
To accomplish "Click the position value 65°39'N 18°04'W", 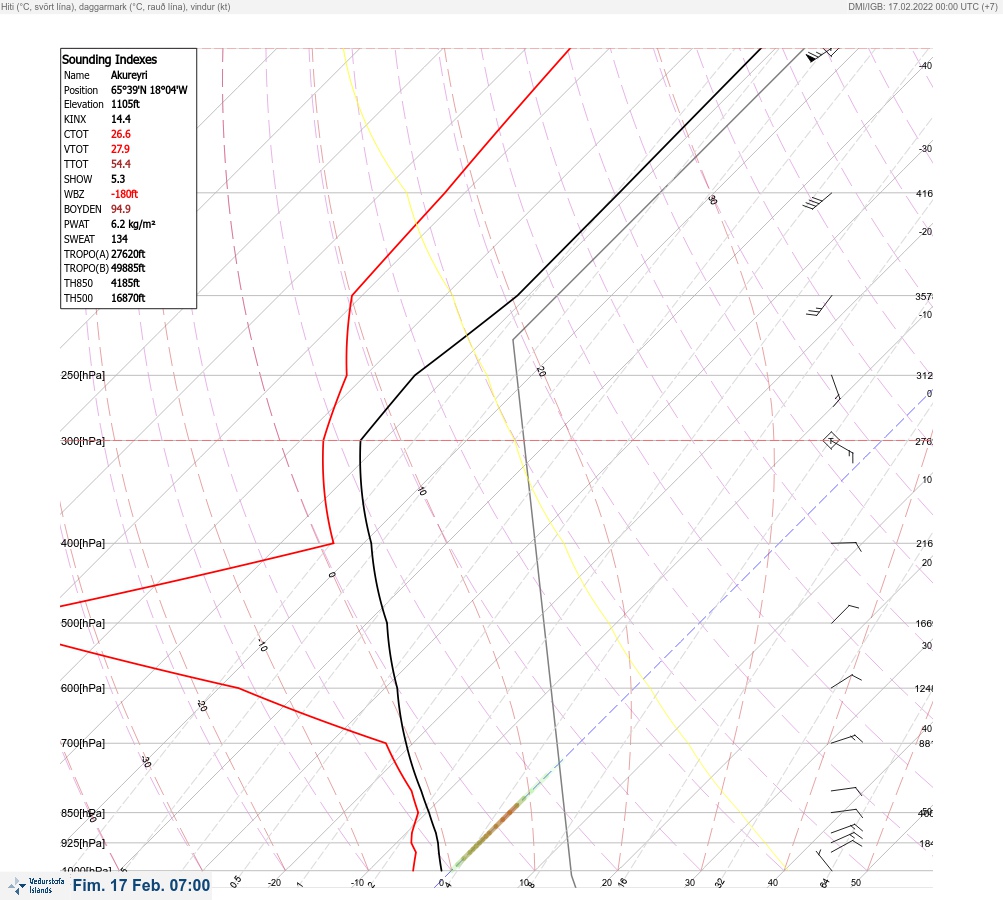I will pos(149,90).
